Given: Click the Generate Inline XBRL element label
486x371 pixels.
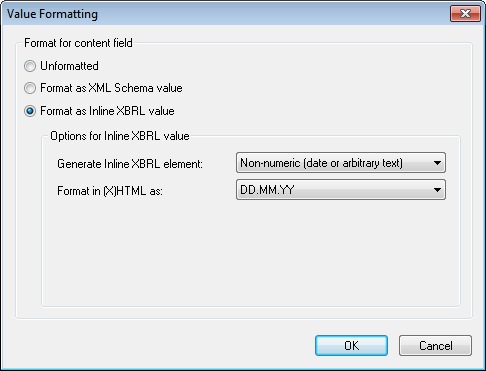Looking at the screenshot, I should tap(130, 164).
